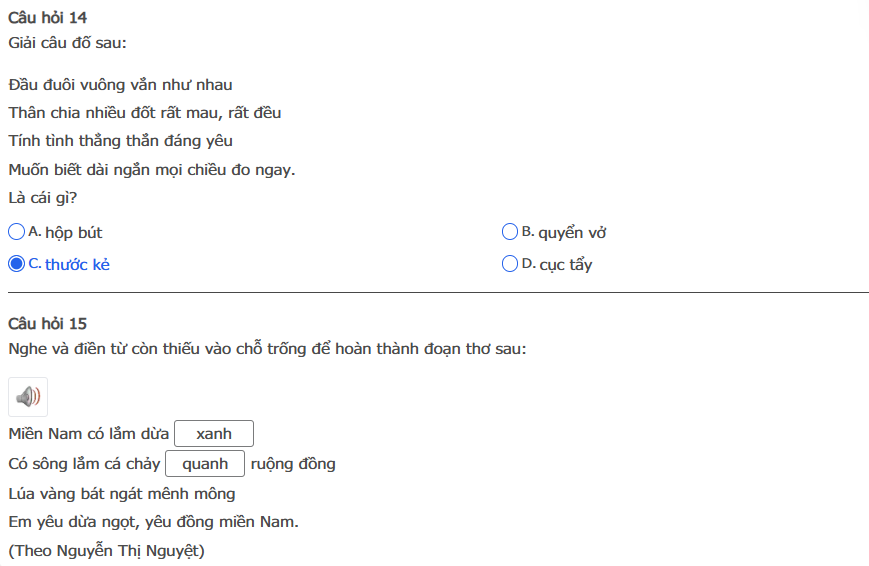Click the text 'Miền Nam có lắm dừa'
This screenshot has width=869, height=566.
tap(88, 434)
